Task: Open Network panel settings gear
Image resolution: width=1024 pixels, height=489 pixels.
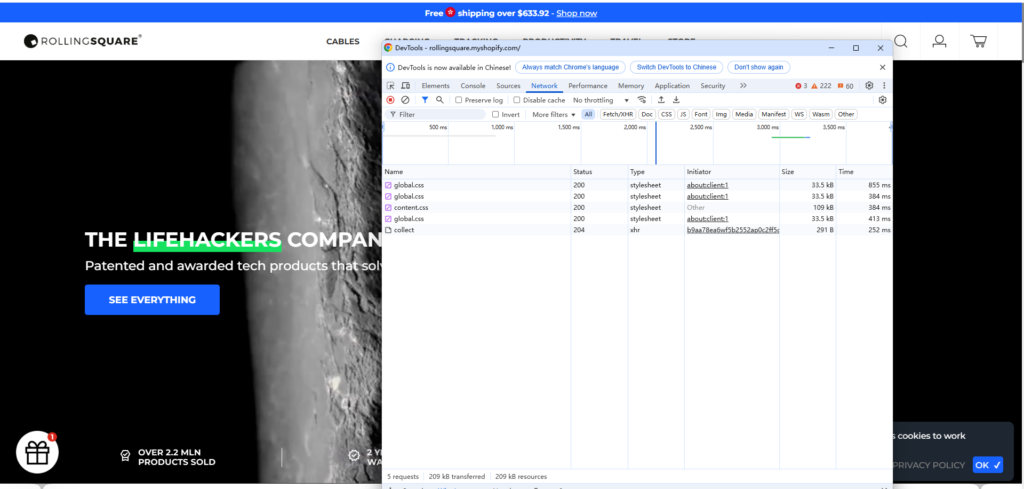Action: click(882, 100)
